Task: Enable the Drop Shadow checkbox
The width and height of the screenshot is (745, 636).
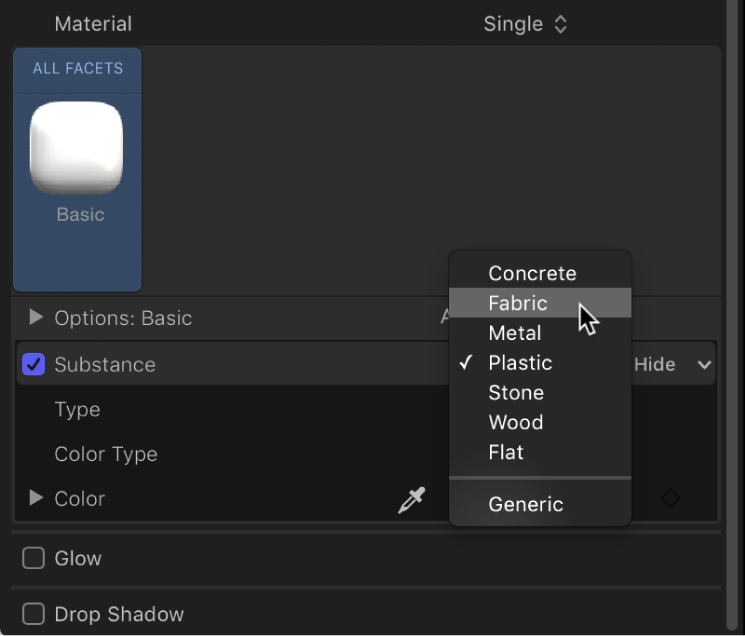Action: tap(34, 614)
